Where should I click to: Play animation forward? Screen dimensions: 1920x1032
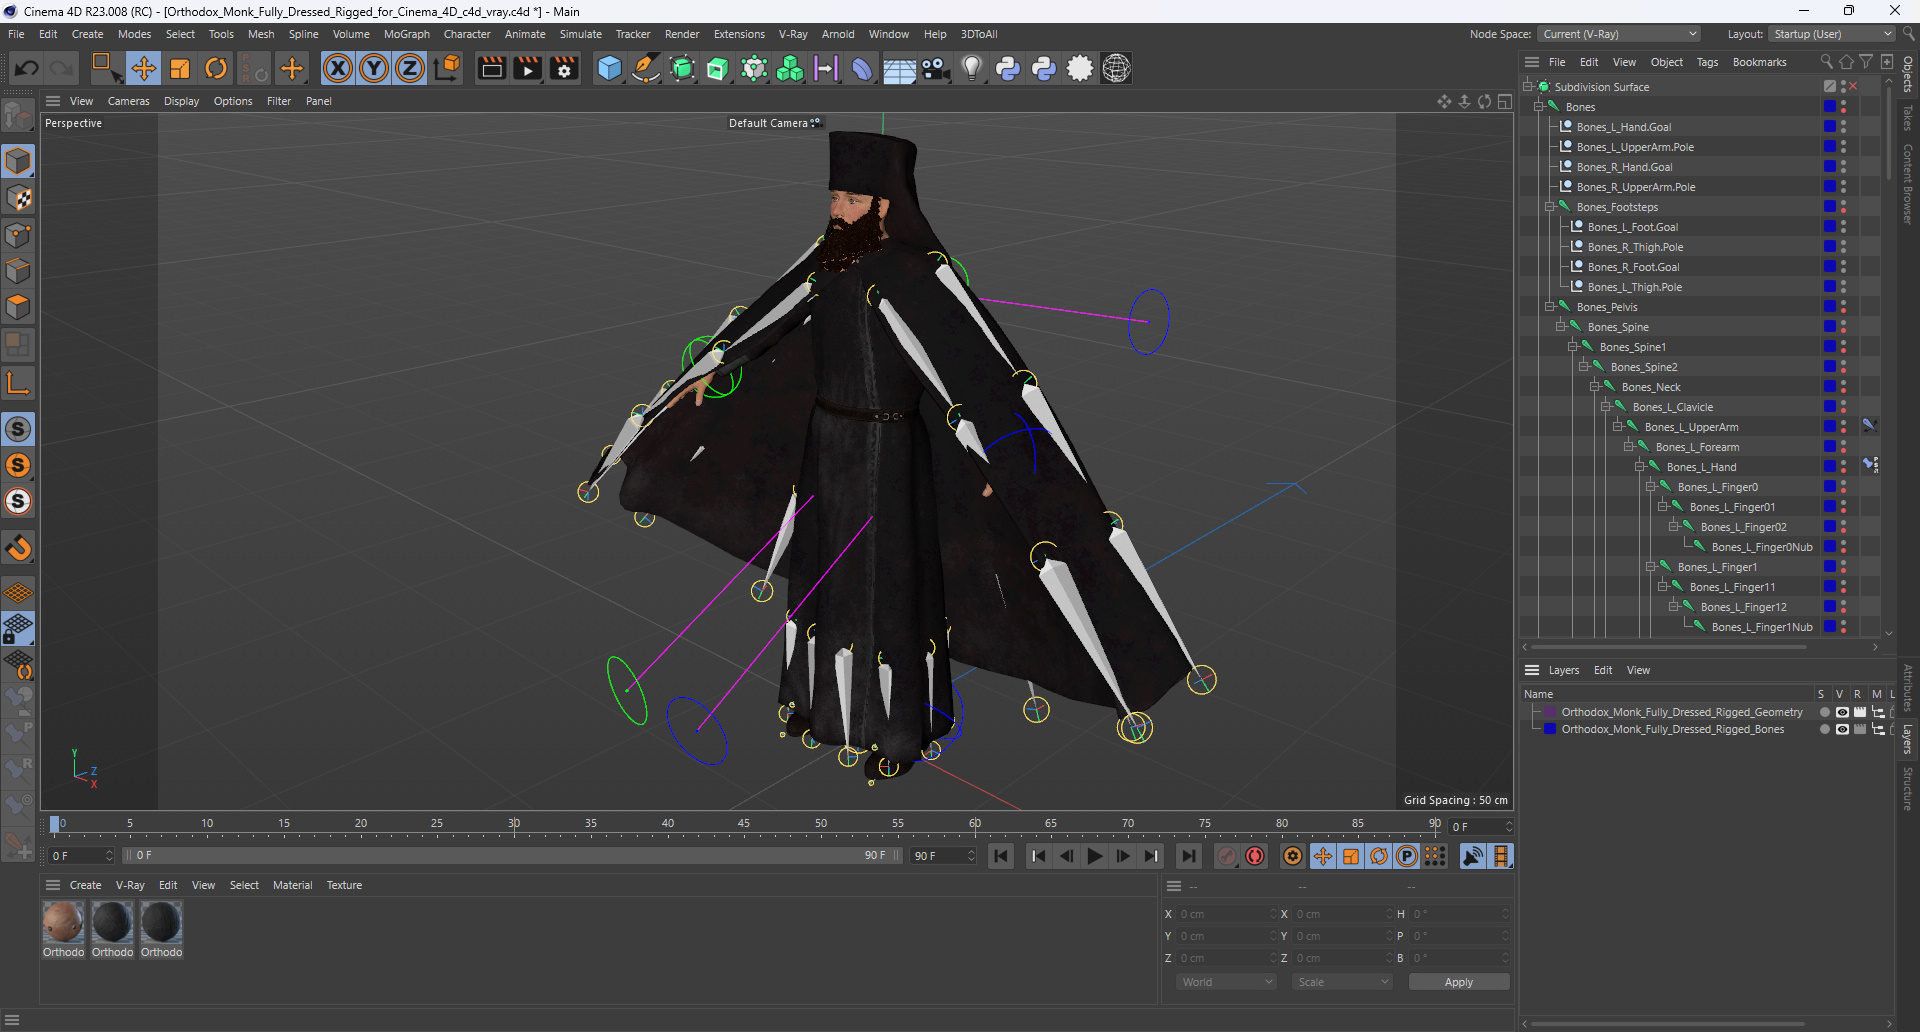click(x=1095, y=856)
